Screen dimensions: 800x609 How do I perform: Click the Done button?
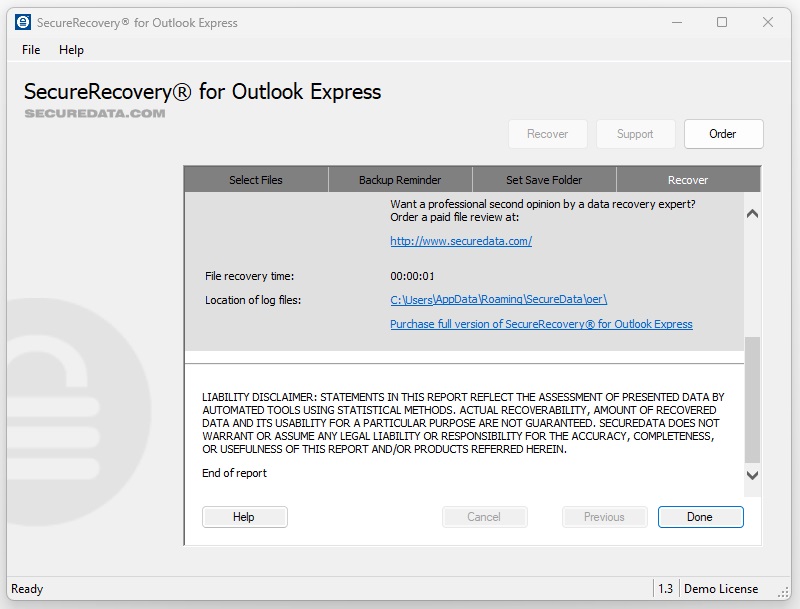700,517
